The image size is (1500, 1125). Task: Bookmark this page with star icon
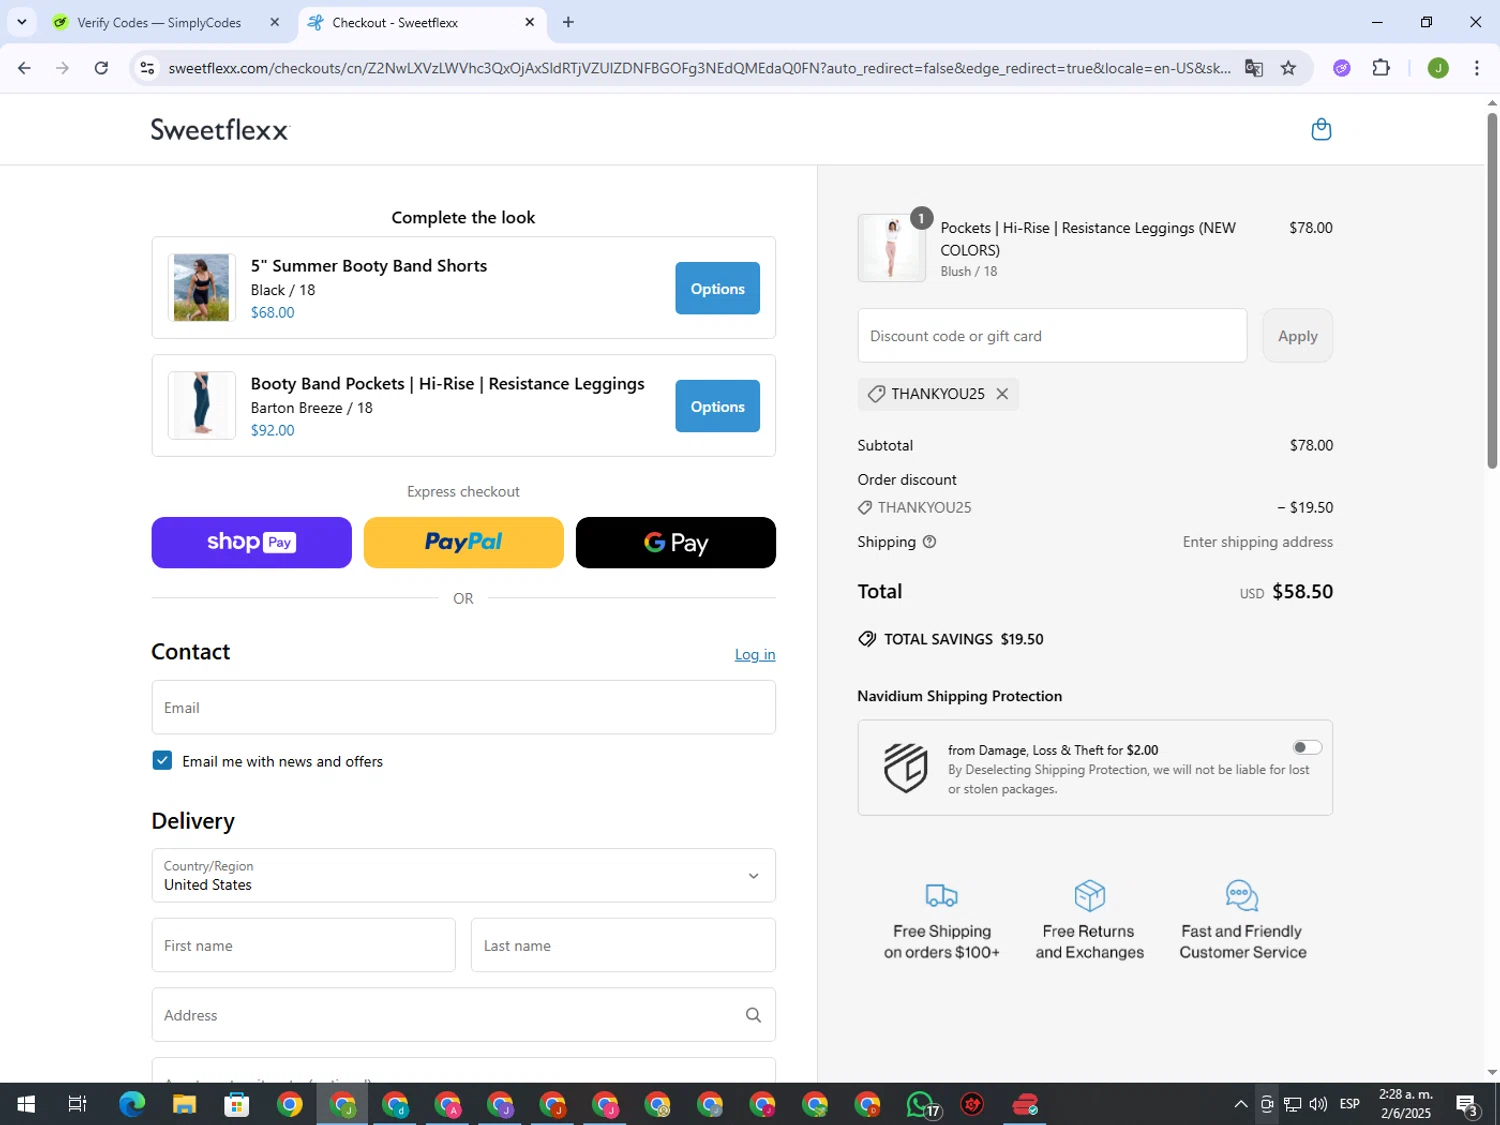point(1288,68)
